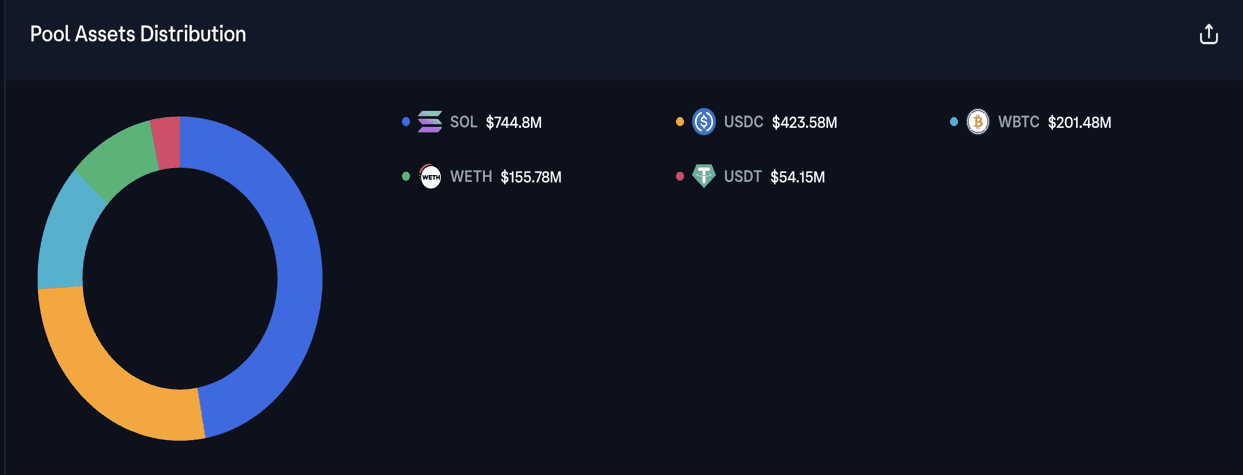1243x475 pixels.
Task: Select the orange USDC legend dot
Action: (x=680, y=122)
